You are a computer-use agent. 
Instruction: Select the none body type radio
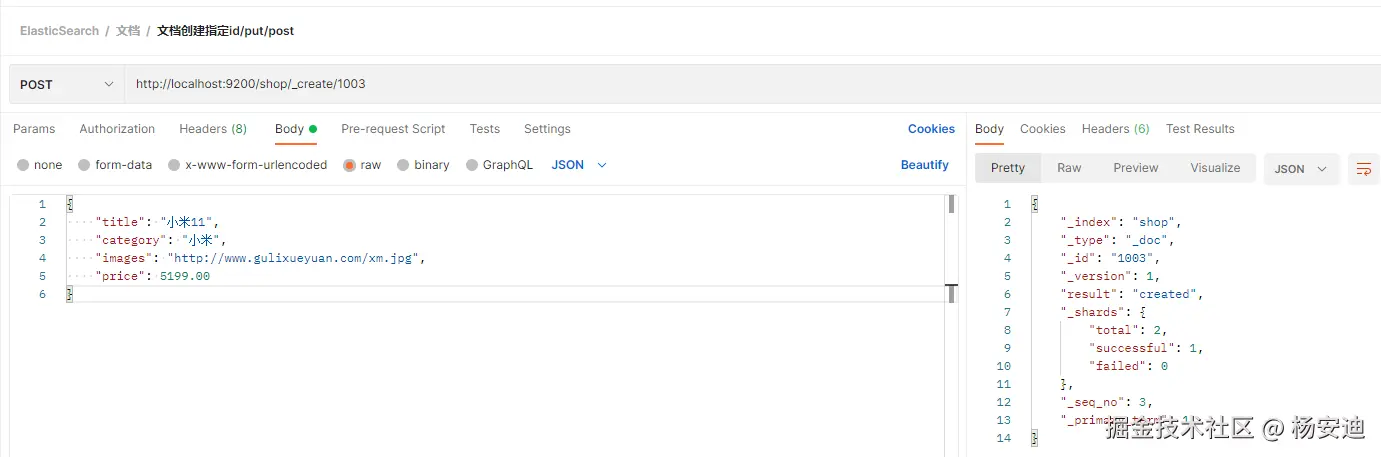(23, 165)
